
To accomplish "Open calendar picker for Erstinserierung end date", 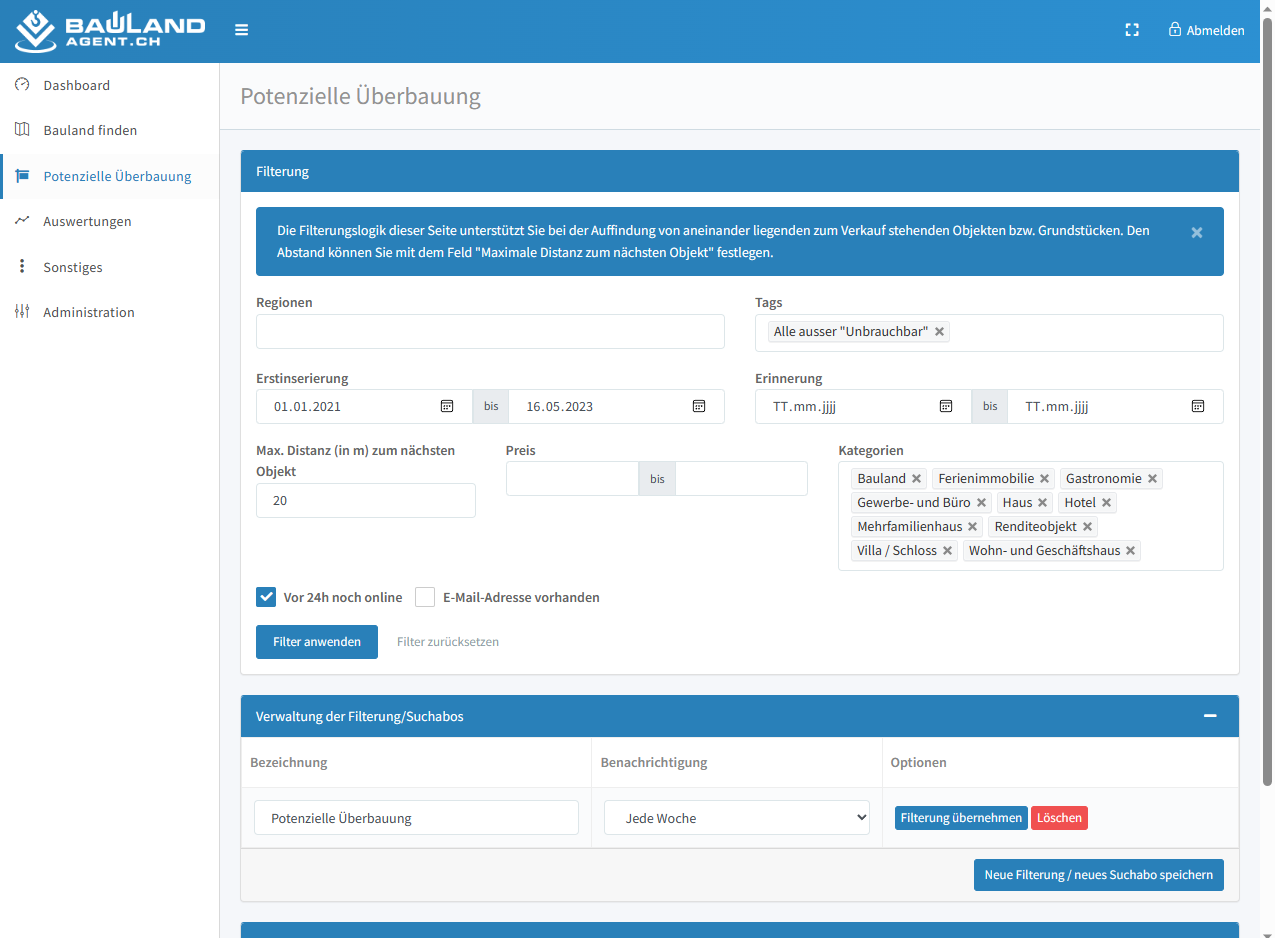I will [x=699, y=406].
